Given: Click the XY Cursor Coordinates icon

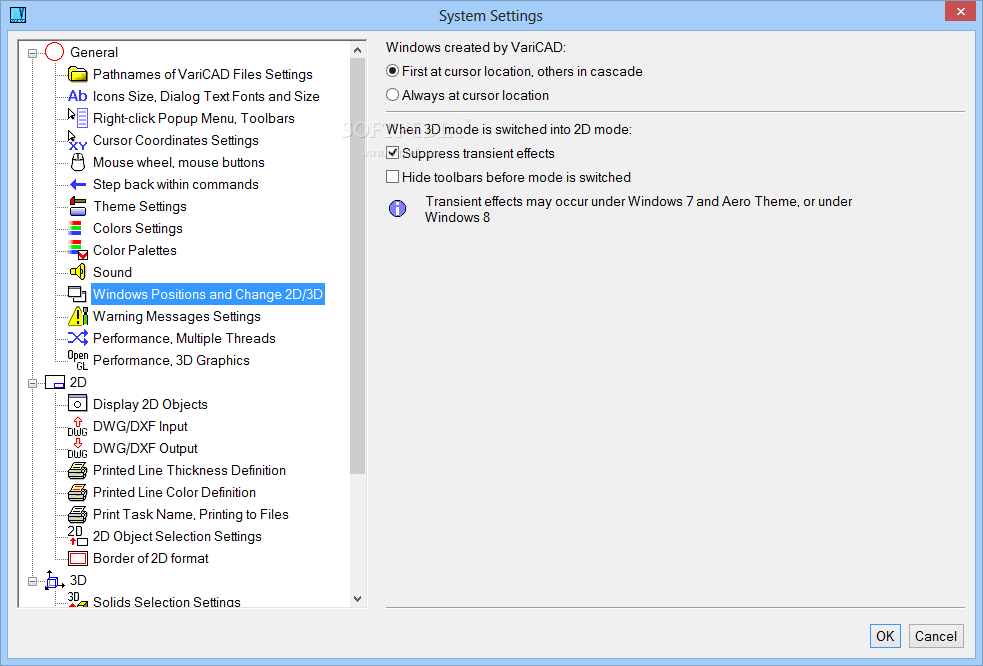Looking at the screenshot, I should 77,140.
